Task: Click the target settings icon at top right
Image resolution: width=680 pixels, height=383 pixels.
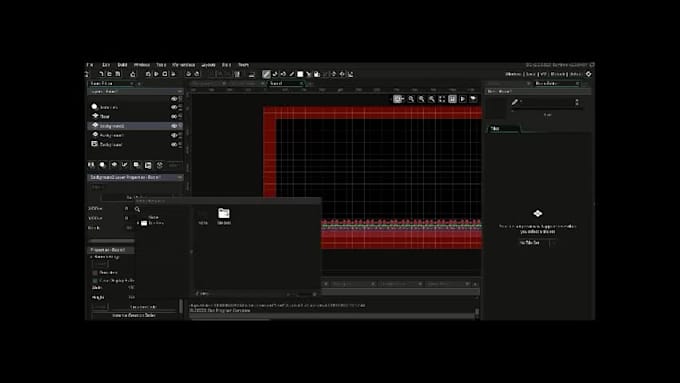Action: pyautogui.click(x=588, y=74)
